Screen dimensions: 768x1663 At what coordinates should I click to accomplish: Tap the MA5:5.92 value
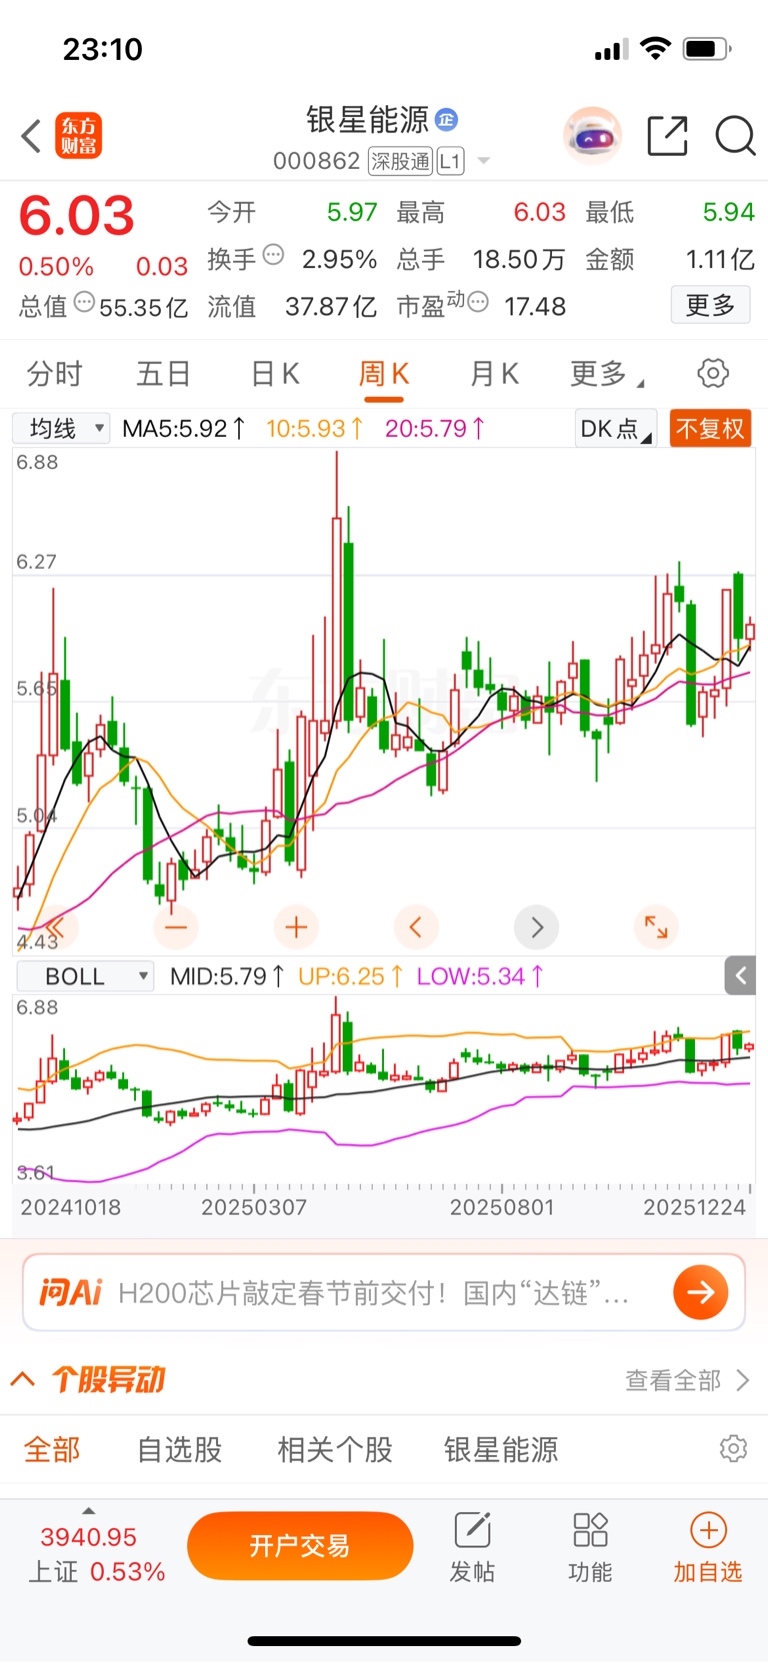pyautogui.click(x=184, y=429)
